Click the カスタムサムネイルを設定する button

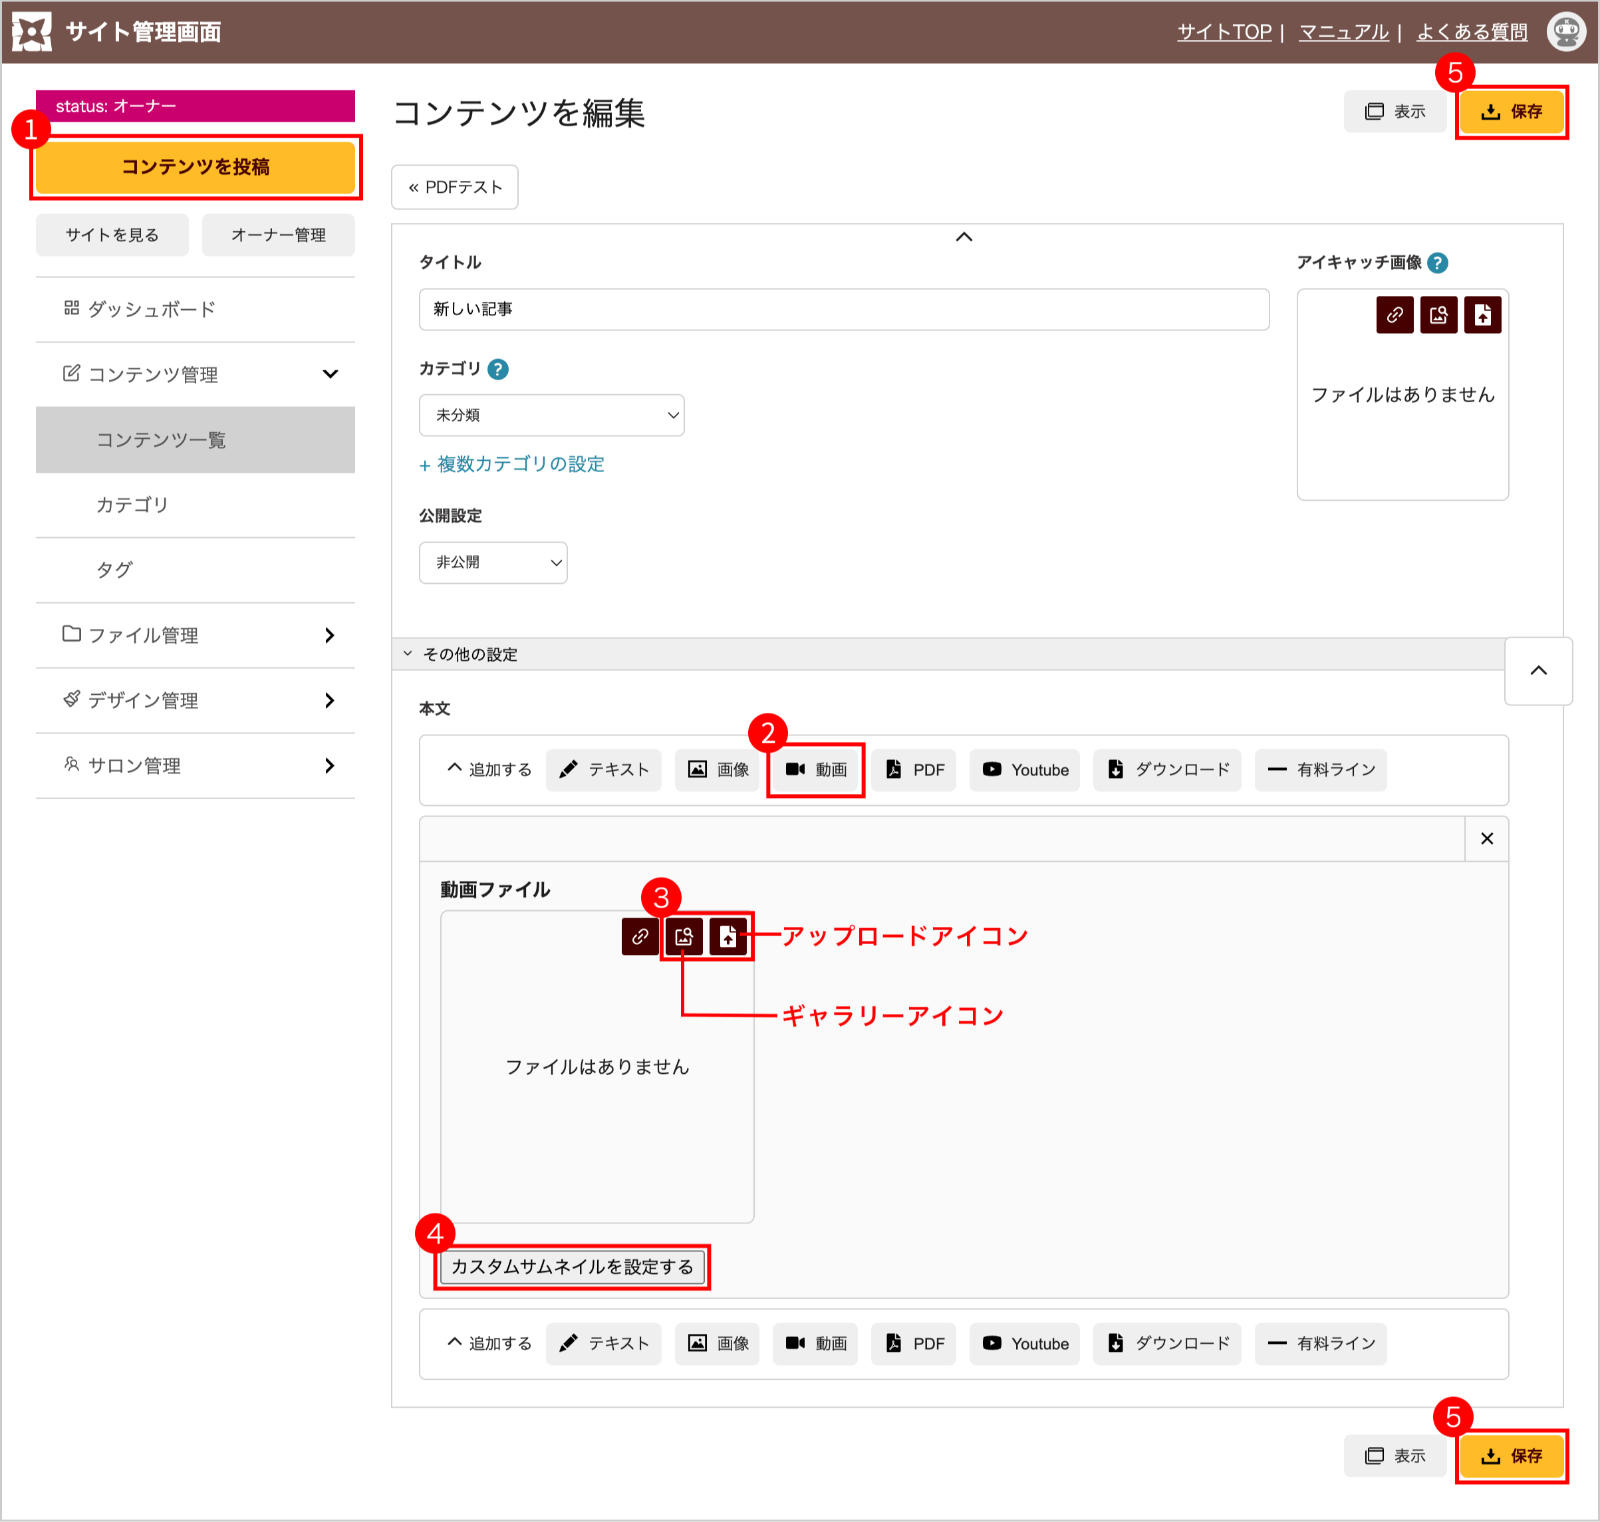tap(573, 1267)
